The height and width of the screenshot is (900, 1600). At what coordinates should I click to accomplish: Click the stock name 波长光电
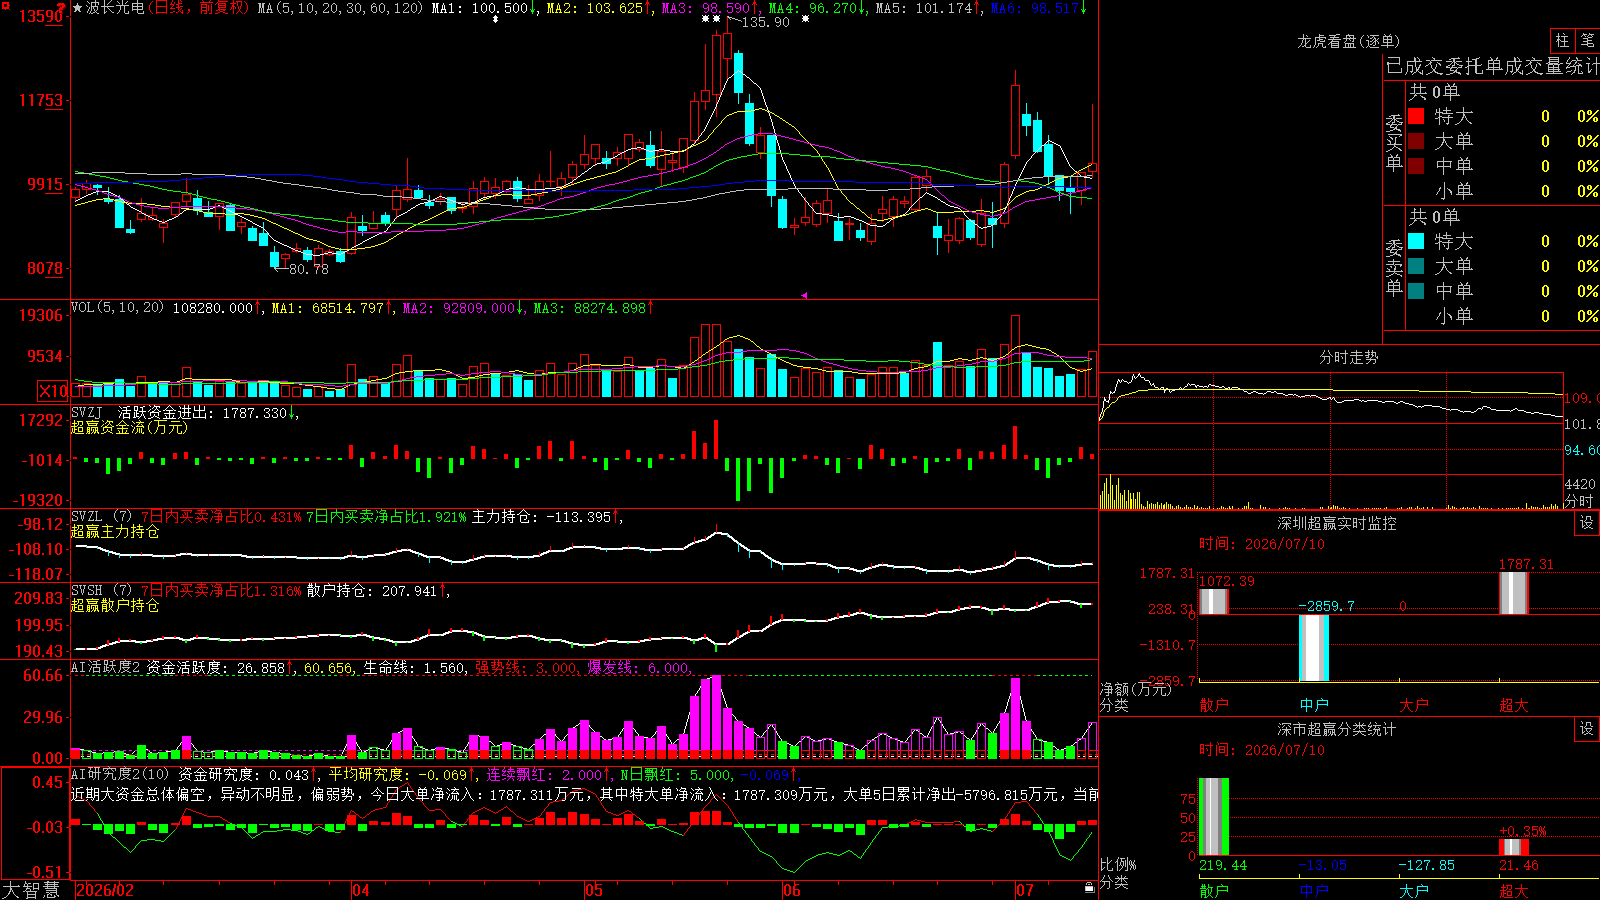115,8
